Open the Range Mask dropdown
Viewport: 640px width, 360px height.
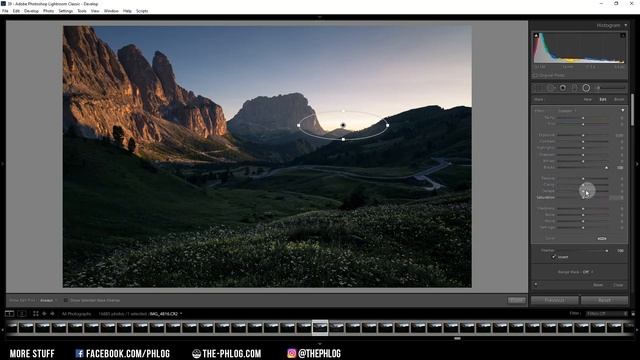[x=588, y=272]
